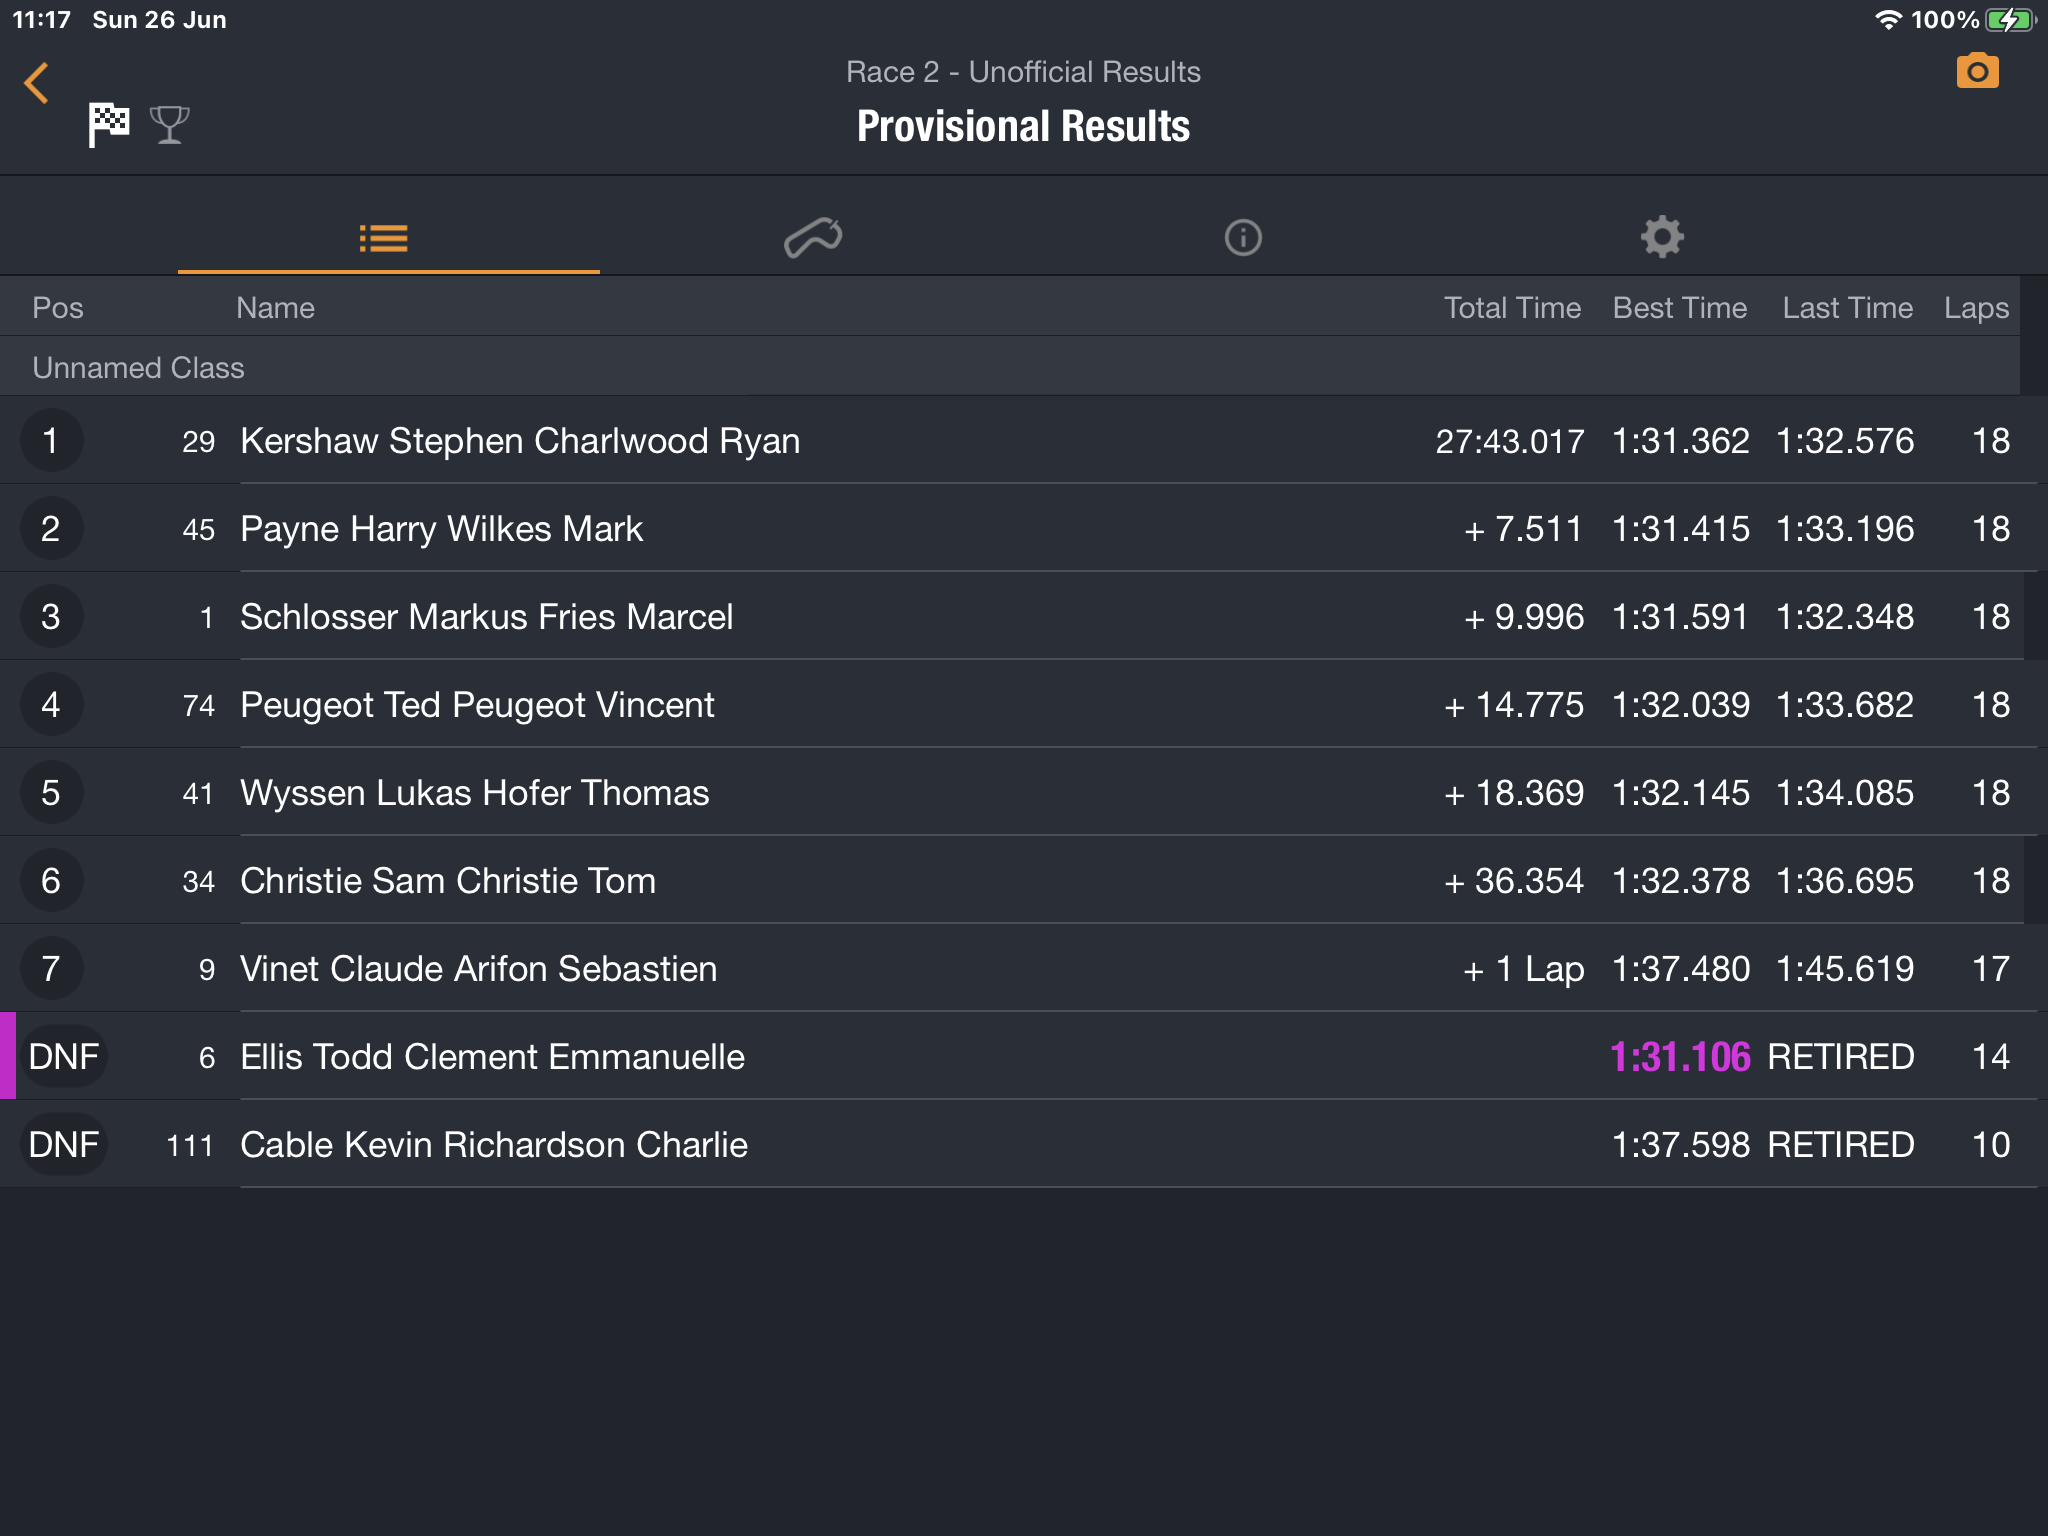Tap the Laps column header
2048x1536 pixels.
(1976, 308)
